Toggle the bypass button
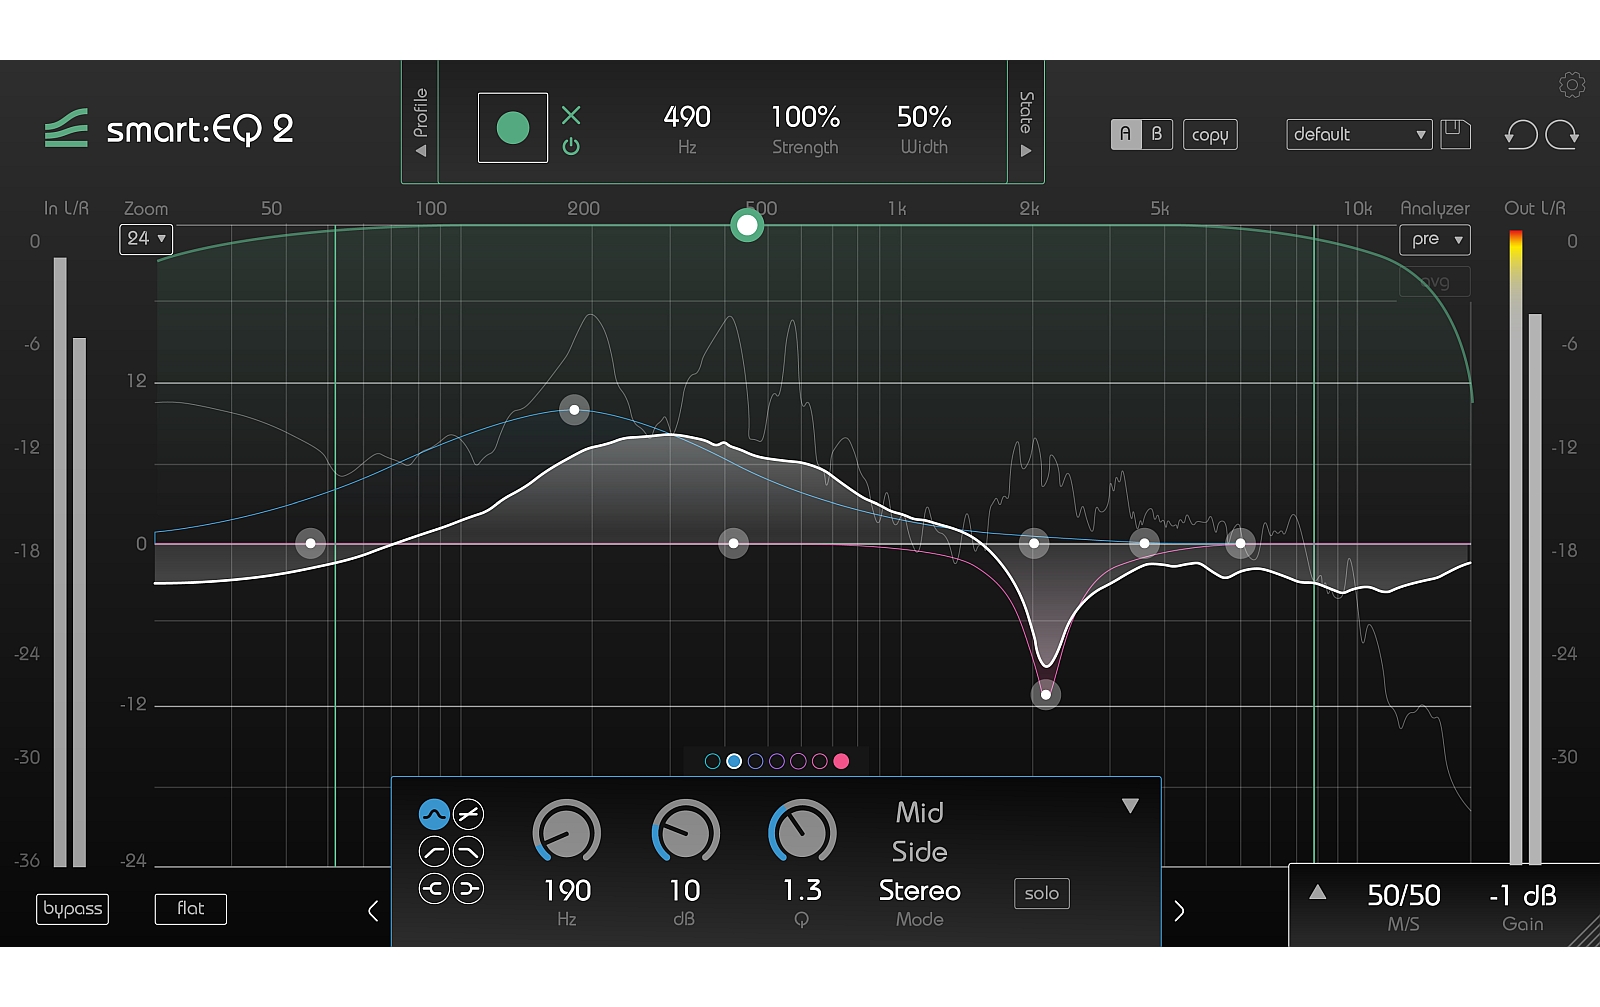Screen dimensions: 1600x1007 (x=73, y=908)
